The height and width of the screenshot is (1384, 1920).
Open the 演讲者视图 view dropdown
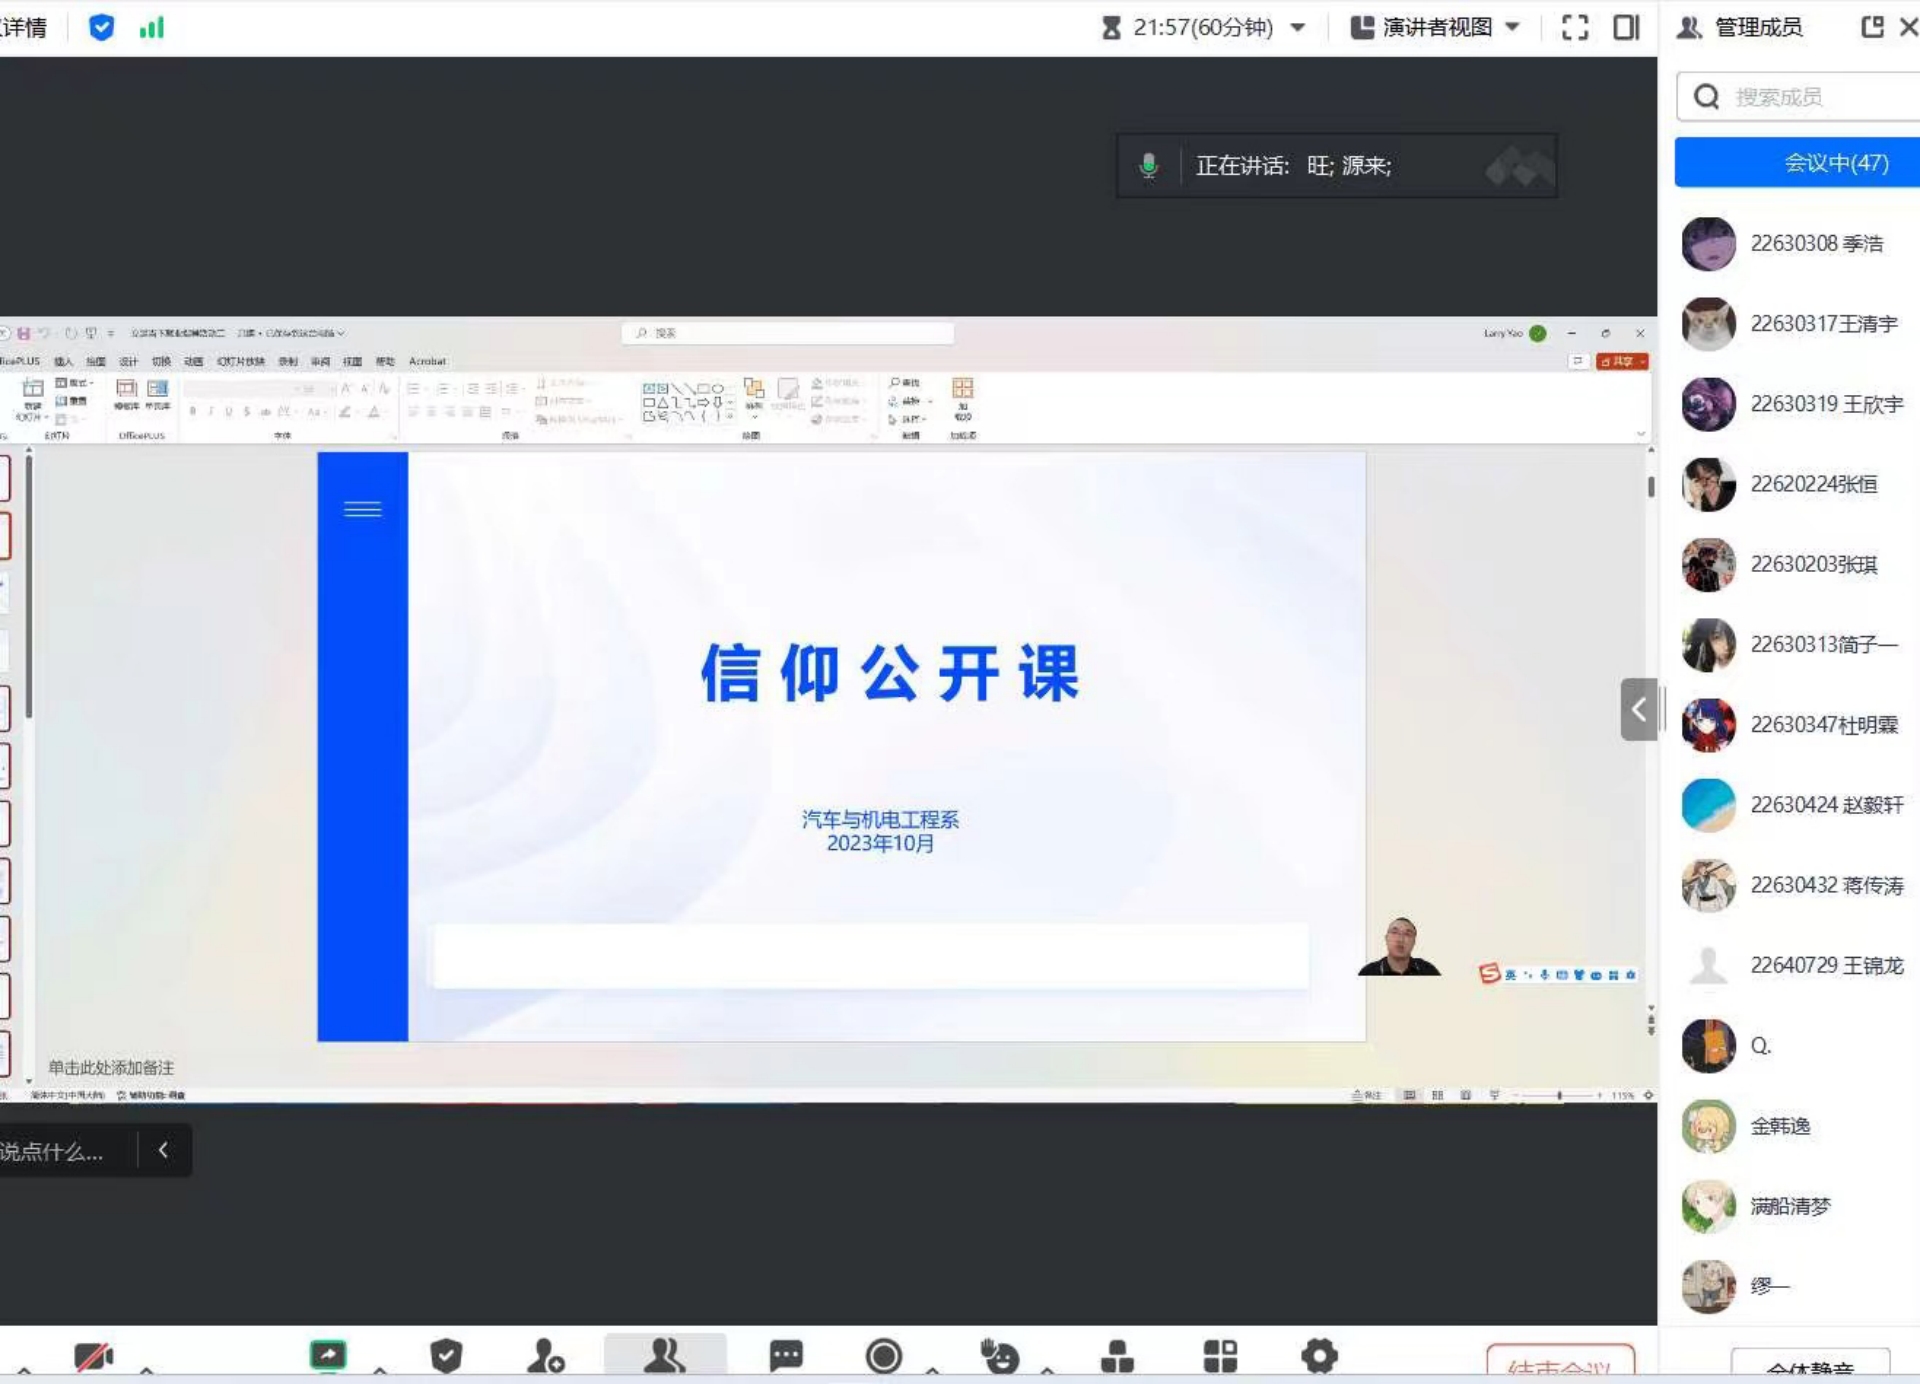point(1436,28)
